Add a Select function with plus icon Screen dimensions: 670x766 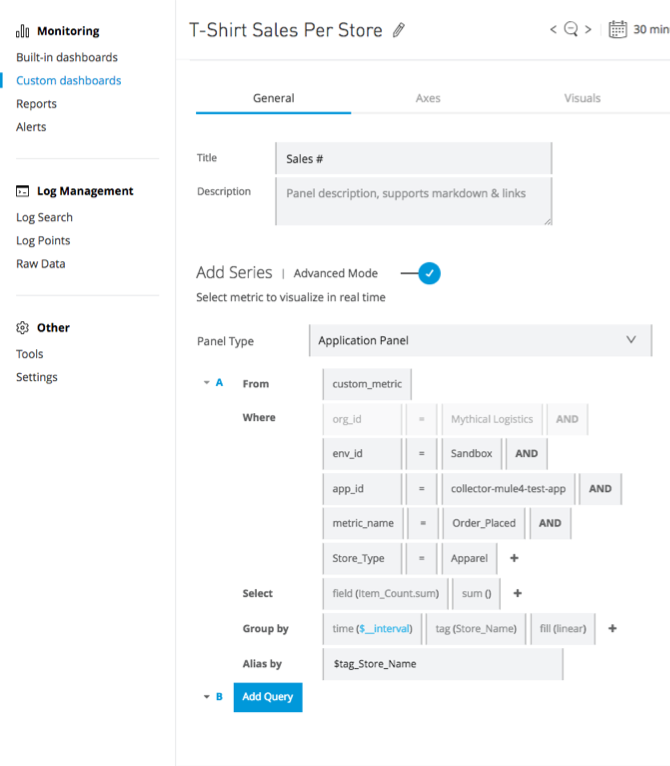(517, 593)
